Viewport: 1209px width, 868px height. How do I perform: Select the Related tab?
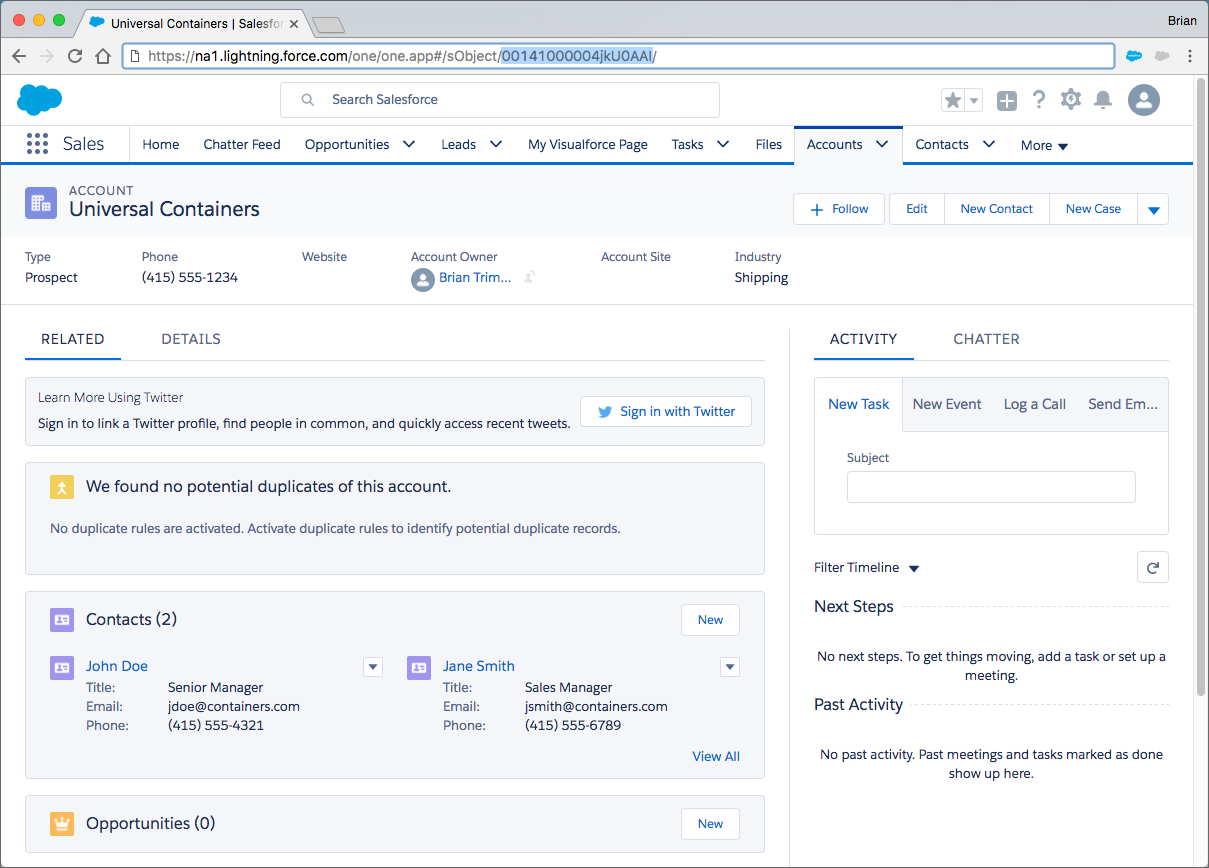(x=73, y=339)
